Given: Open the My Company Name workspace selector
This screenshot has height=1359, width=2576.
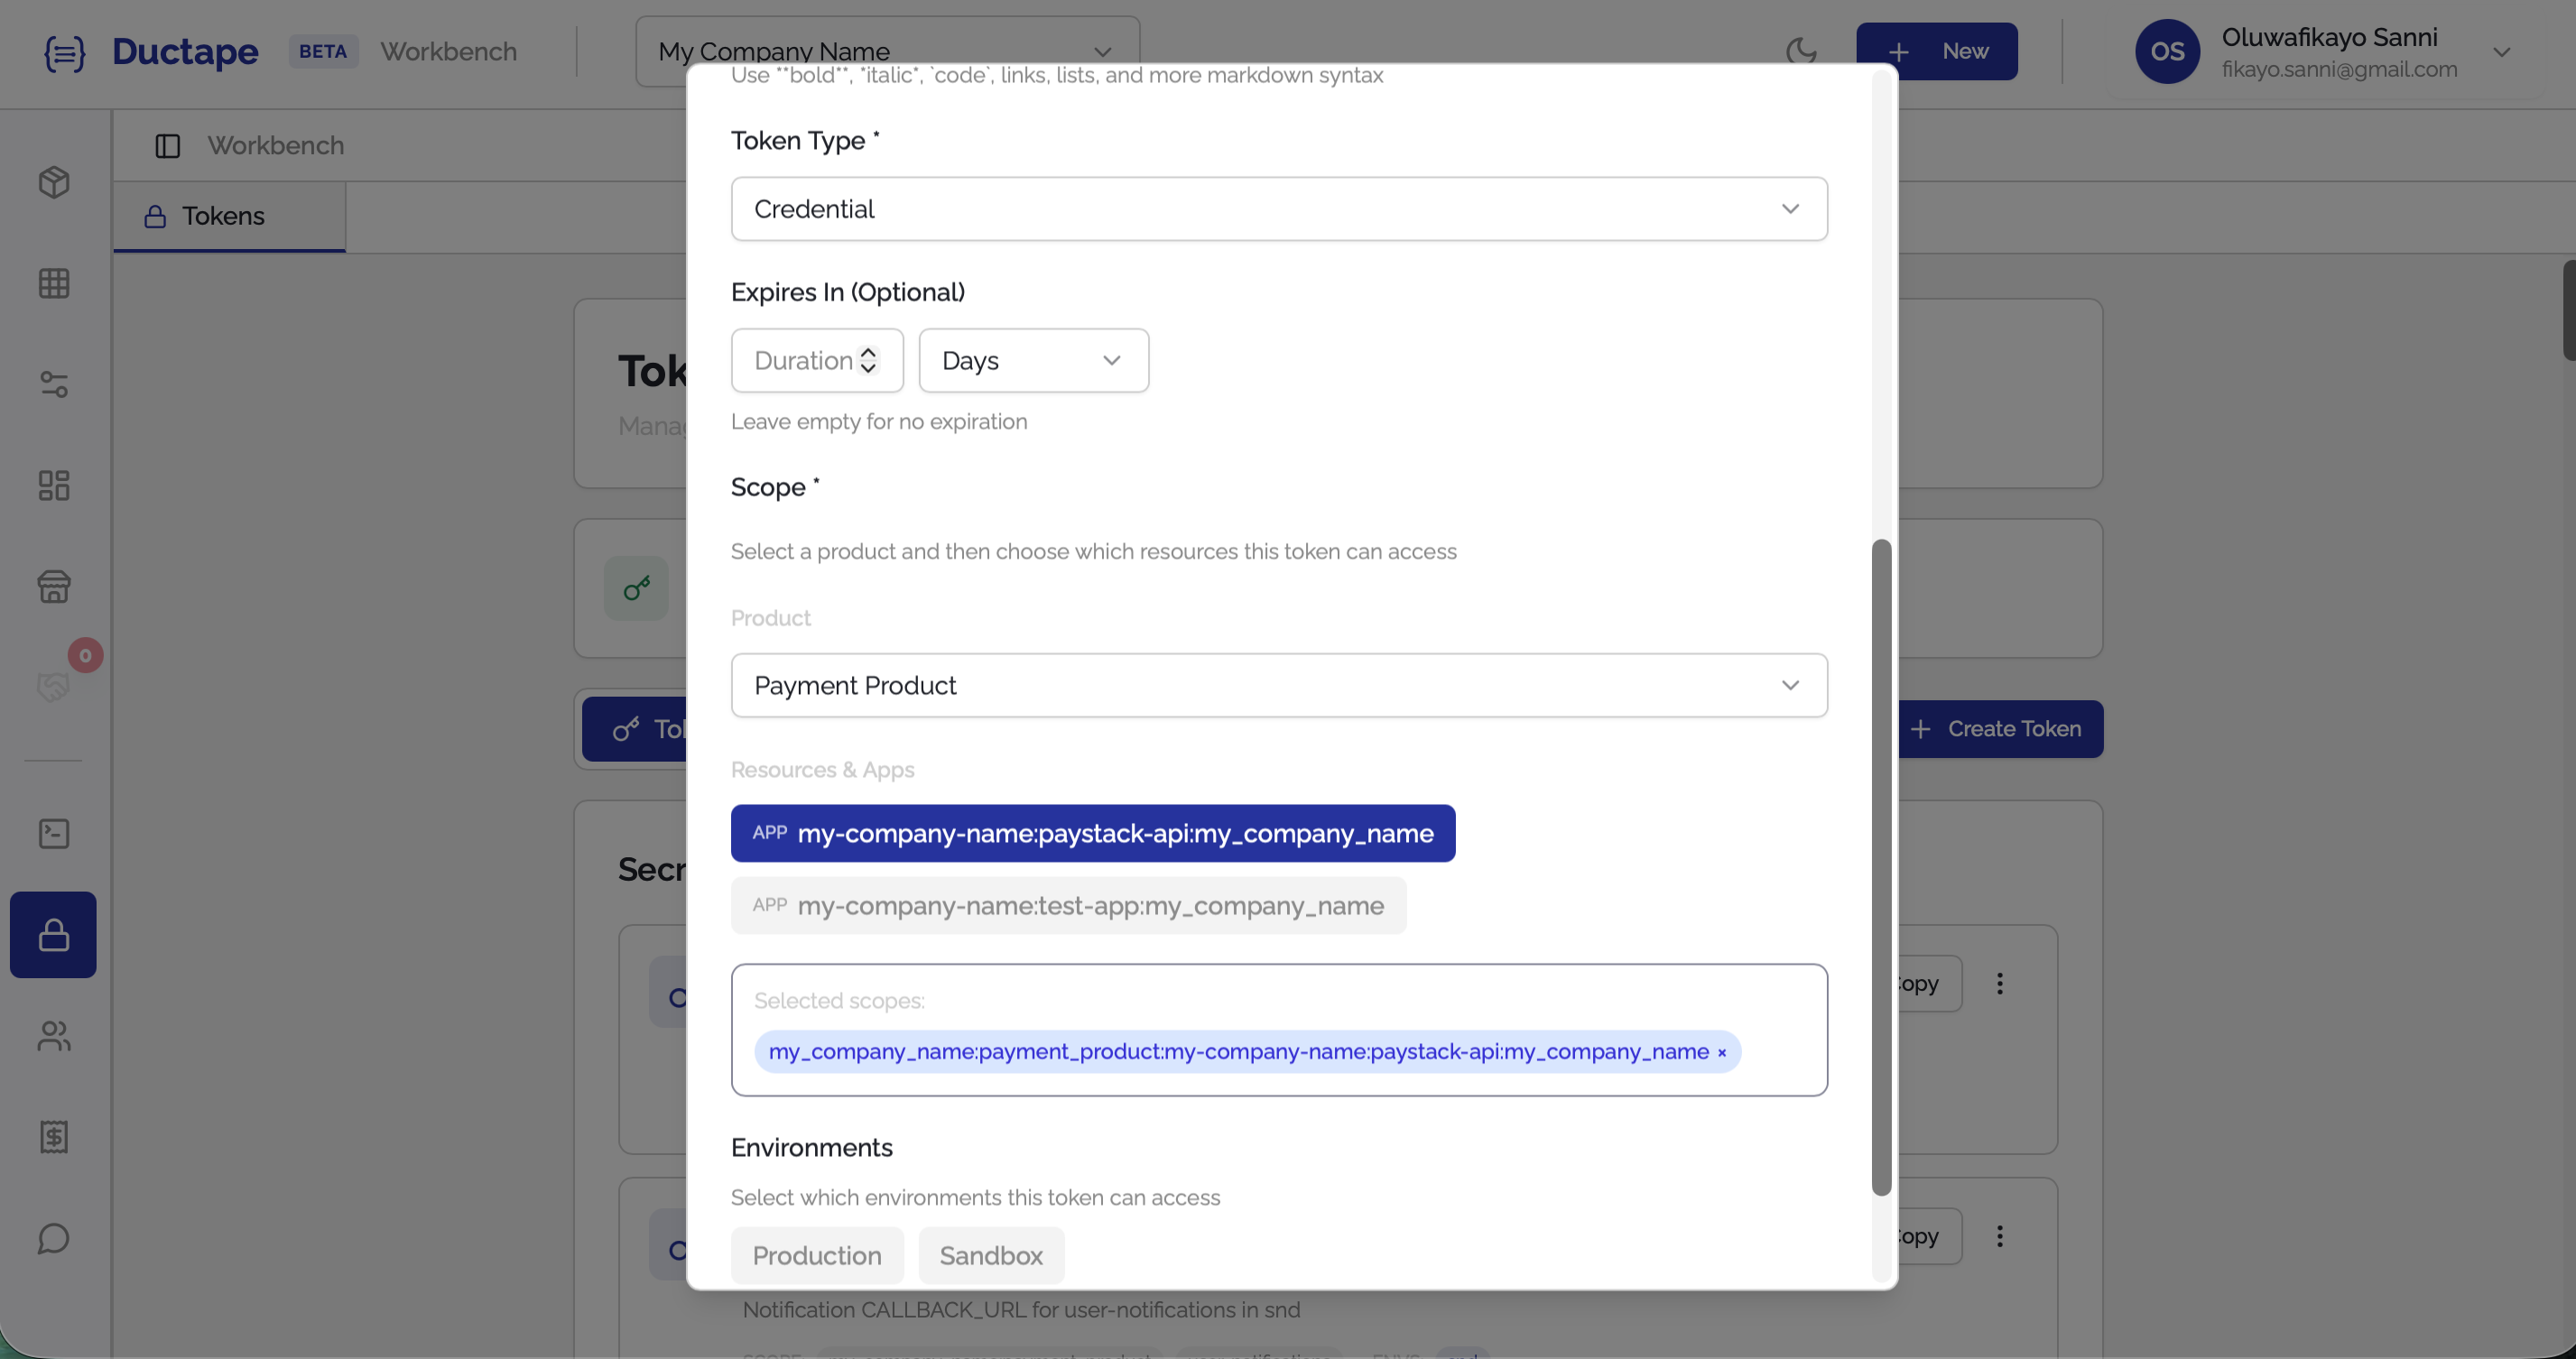Looking at the screenshot, I should coord(886,50).
